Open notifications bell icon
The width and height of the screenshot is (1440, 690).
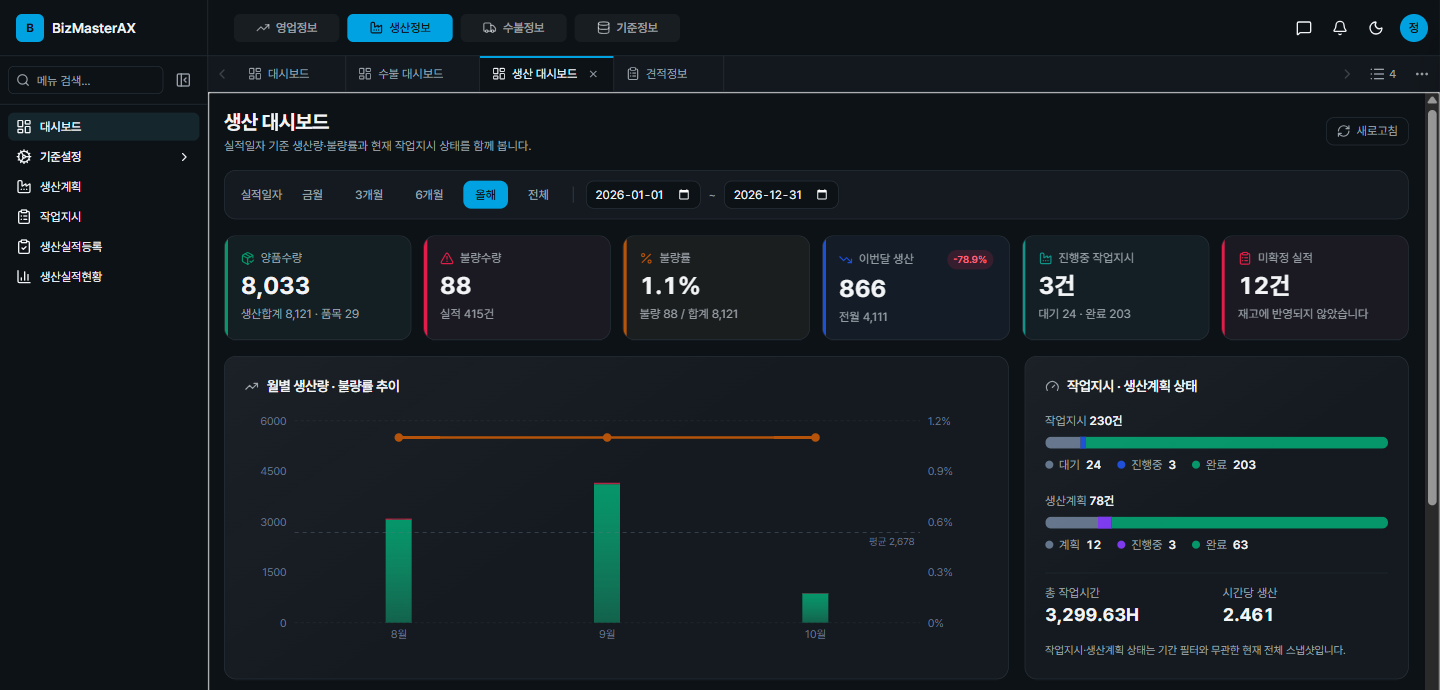pyautogui.click(x=1340, y=28)
